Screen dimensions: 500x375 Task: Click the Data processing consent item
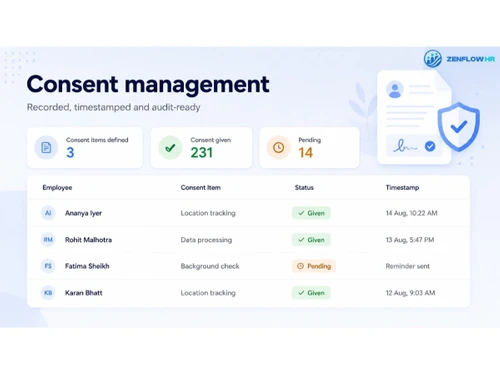click(206, 240)
